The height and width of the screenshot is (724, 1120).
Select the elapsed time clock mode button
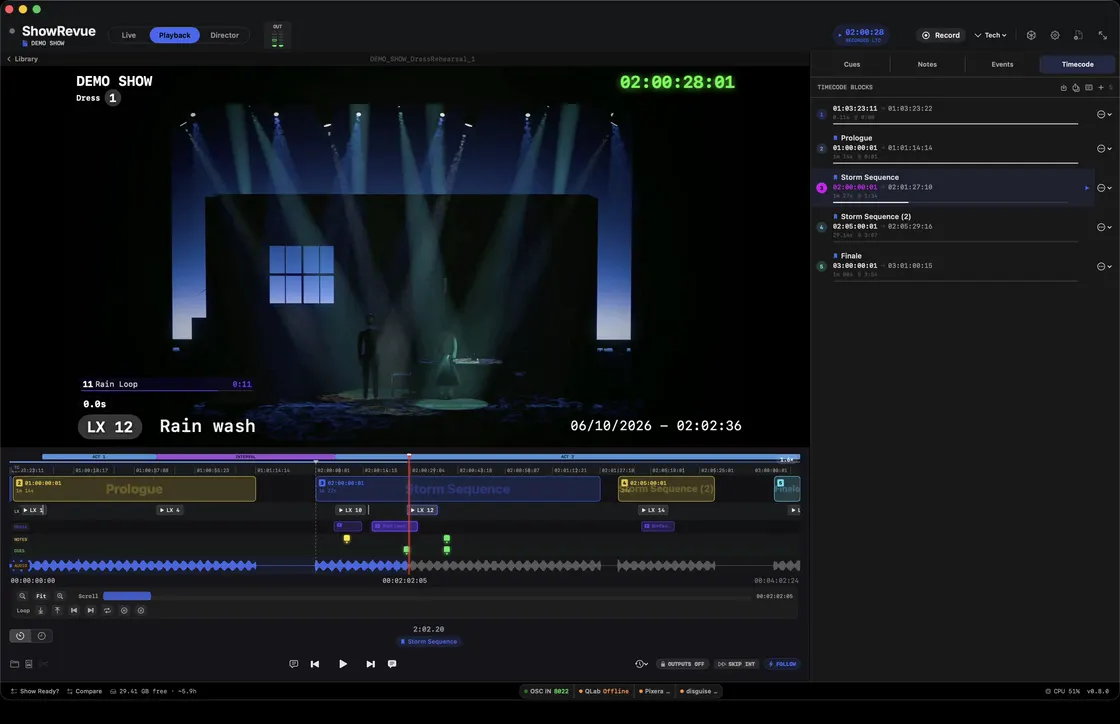coord(20,636)
